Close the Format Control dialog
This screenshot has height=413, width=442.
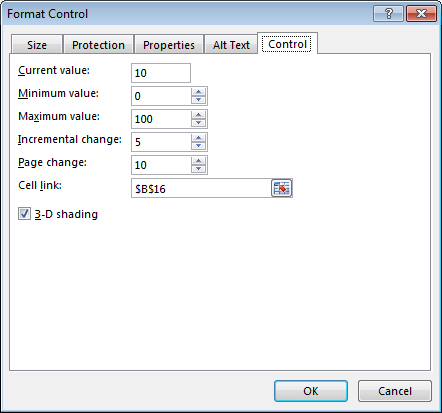421,14
